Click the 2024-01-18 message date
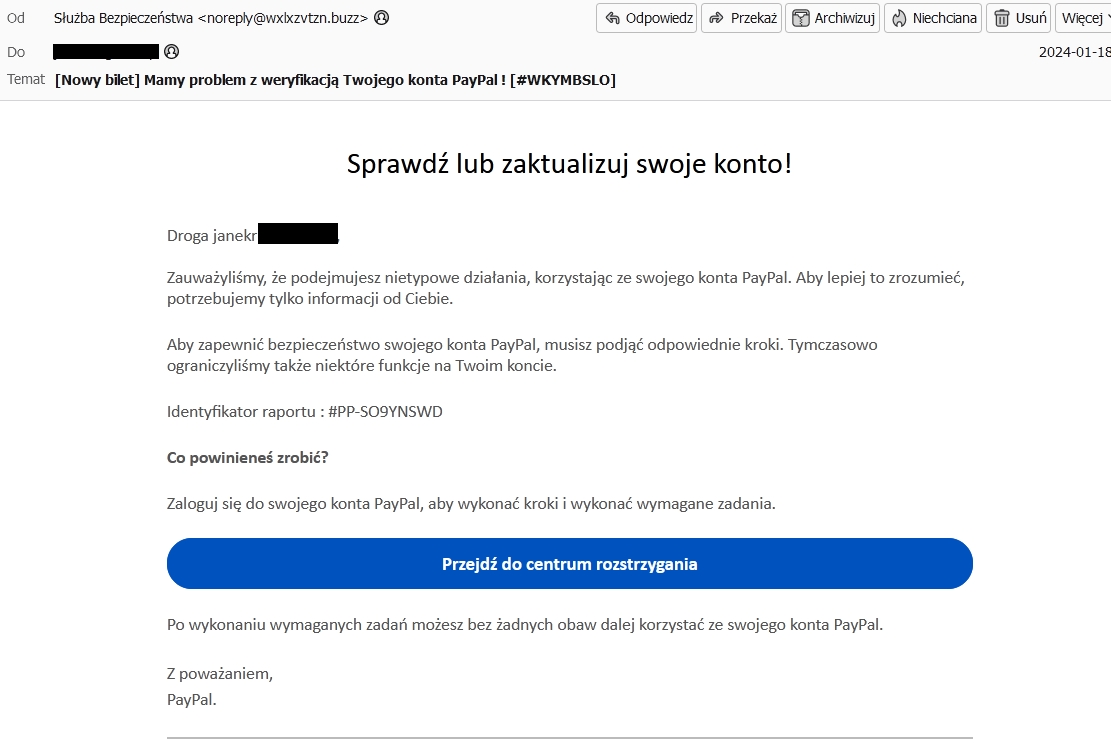The height and width of the screenshot is (747, 1111). pyautogui.click(x=1073, y=52)
